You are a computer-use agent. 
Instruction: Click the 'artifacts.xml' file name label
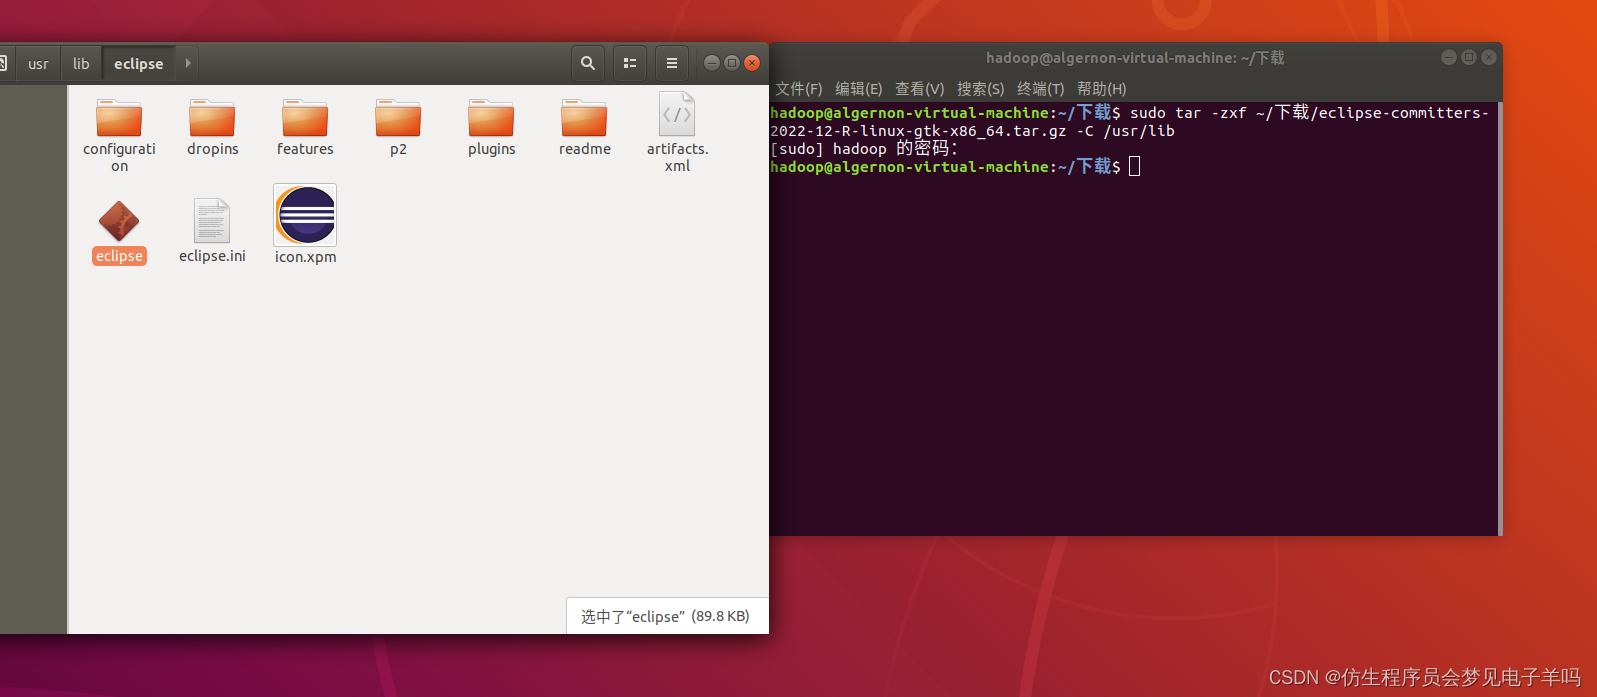click(677, 157)
